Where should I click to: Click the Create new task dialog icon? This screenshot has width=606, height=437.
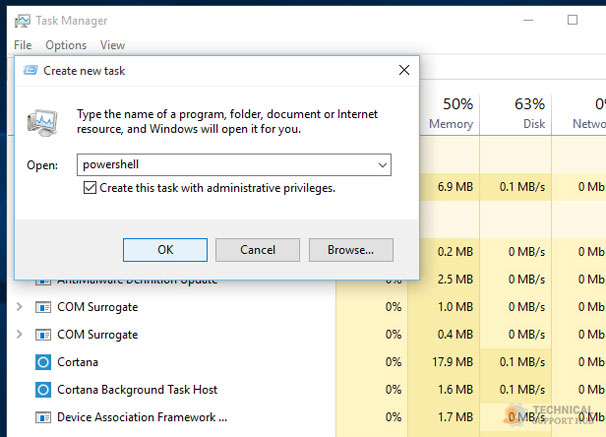(31, 70)
